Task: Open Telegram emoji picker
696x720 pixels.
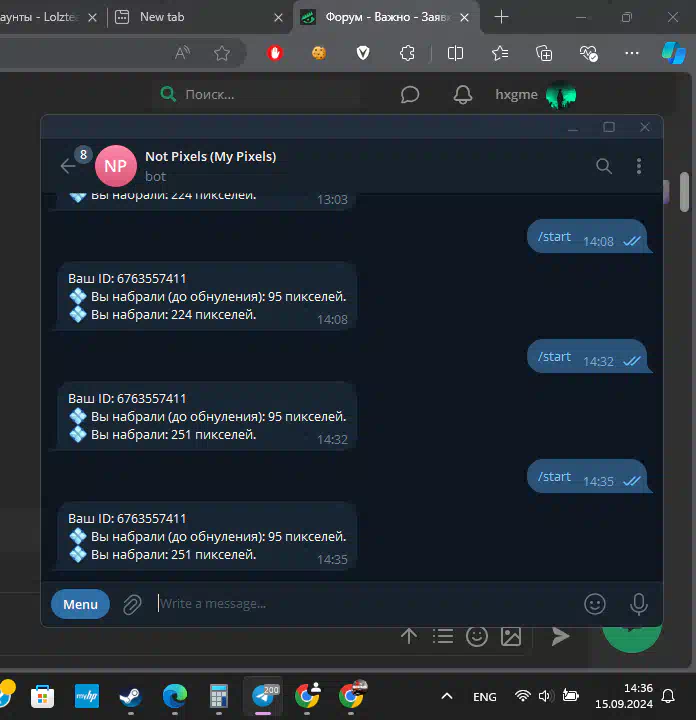Action: [x=595, y=604]
